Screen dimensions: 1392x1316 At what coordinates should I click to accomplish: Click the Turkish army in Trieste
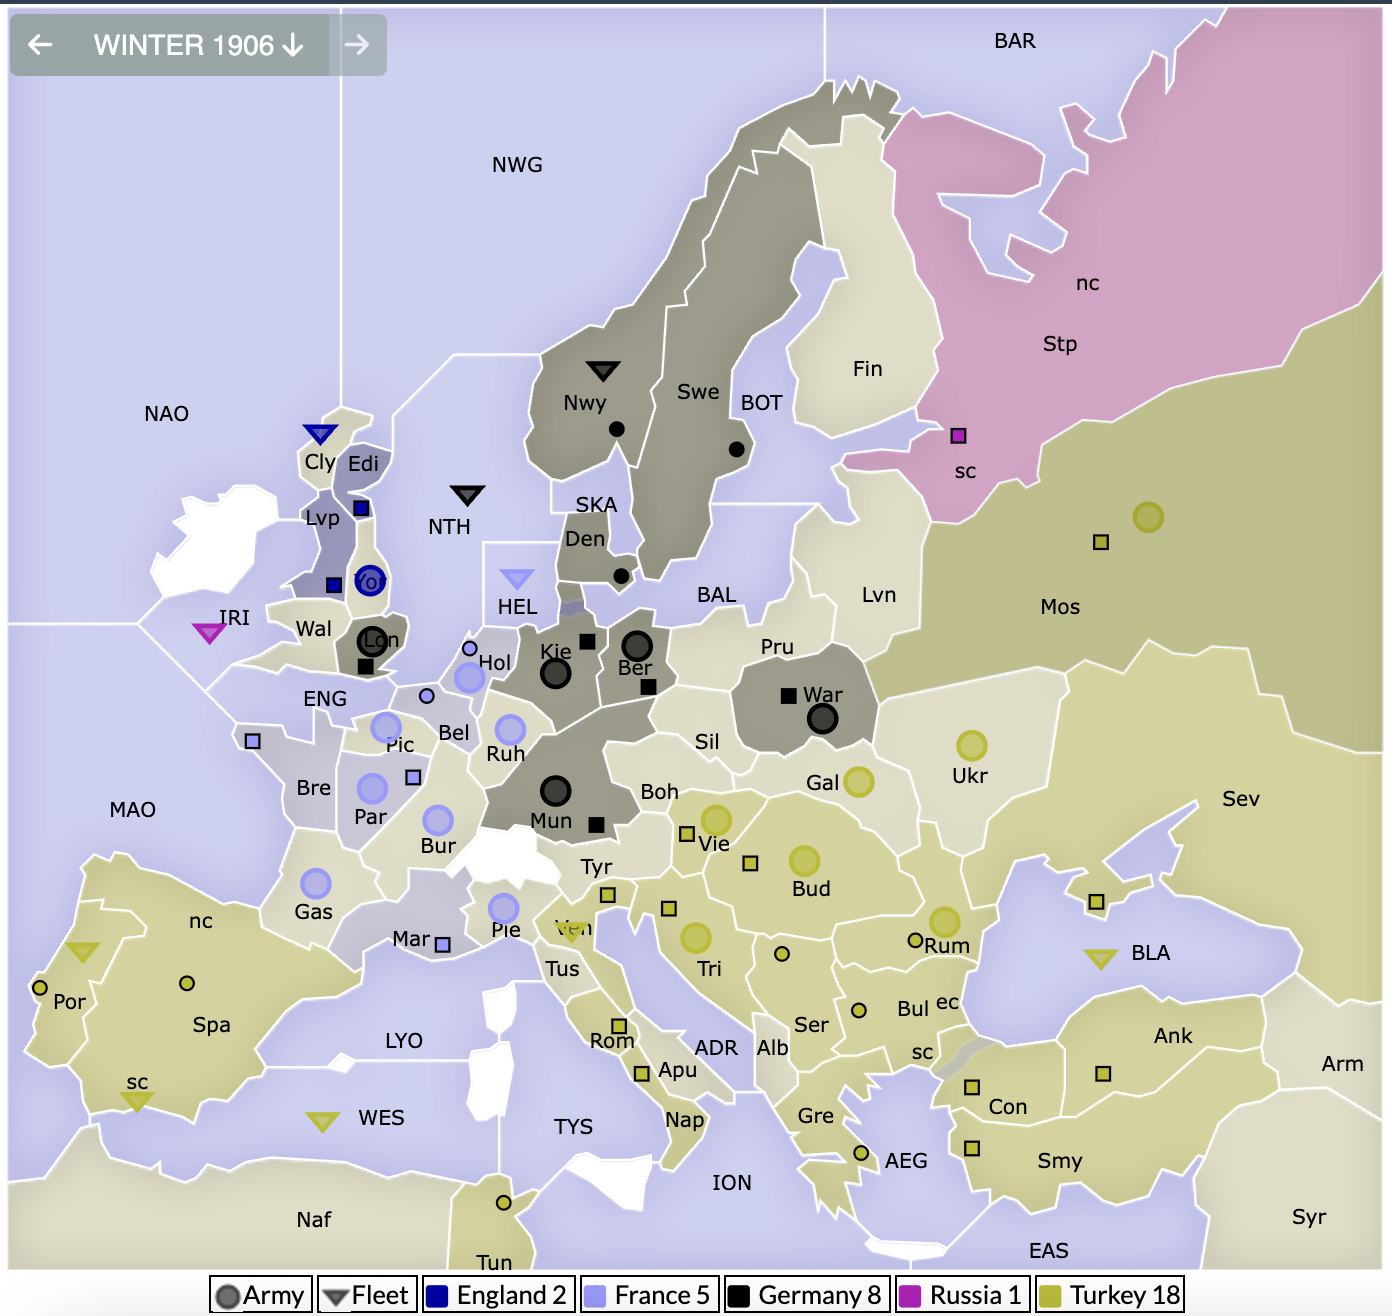coord(696,939)
